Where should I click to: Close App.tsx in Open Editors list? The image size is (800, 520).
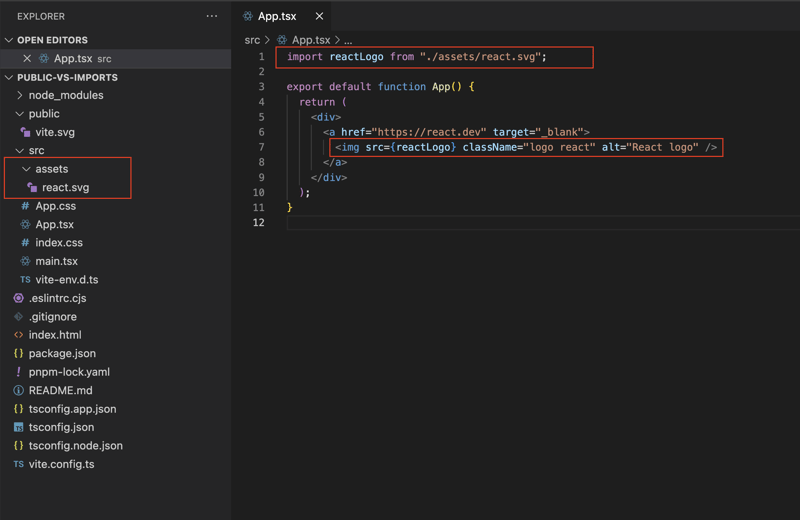pos(27,59)
